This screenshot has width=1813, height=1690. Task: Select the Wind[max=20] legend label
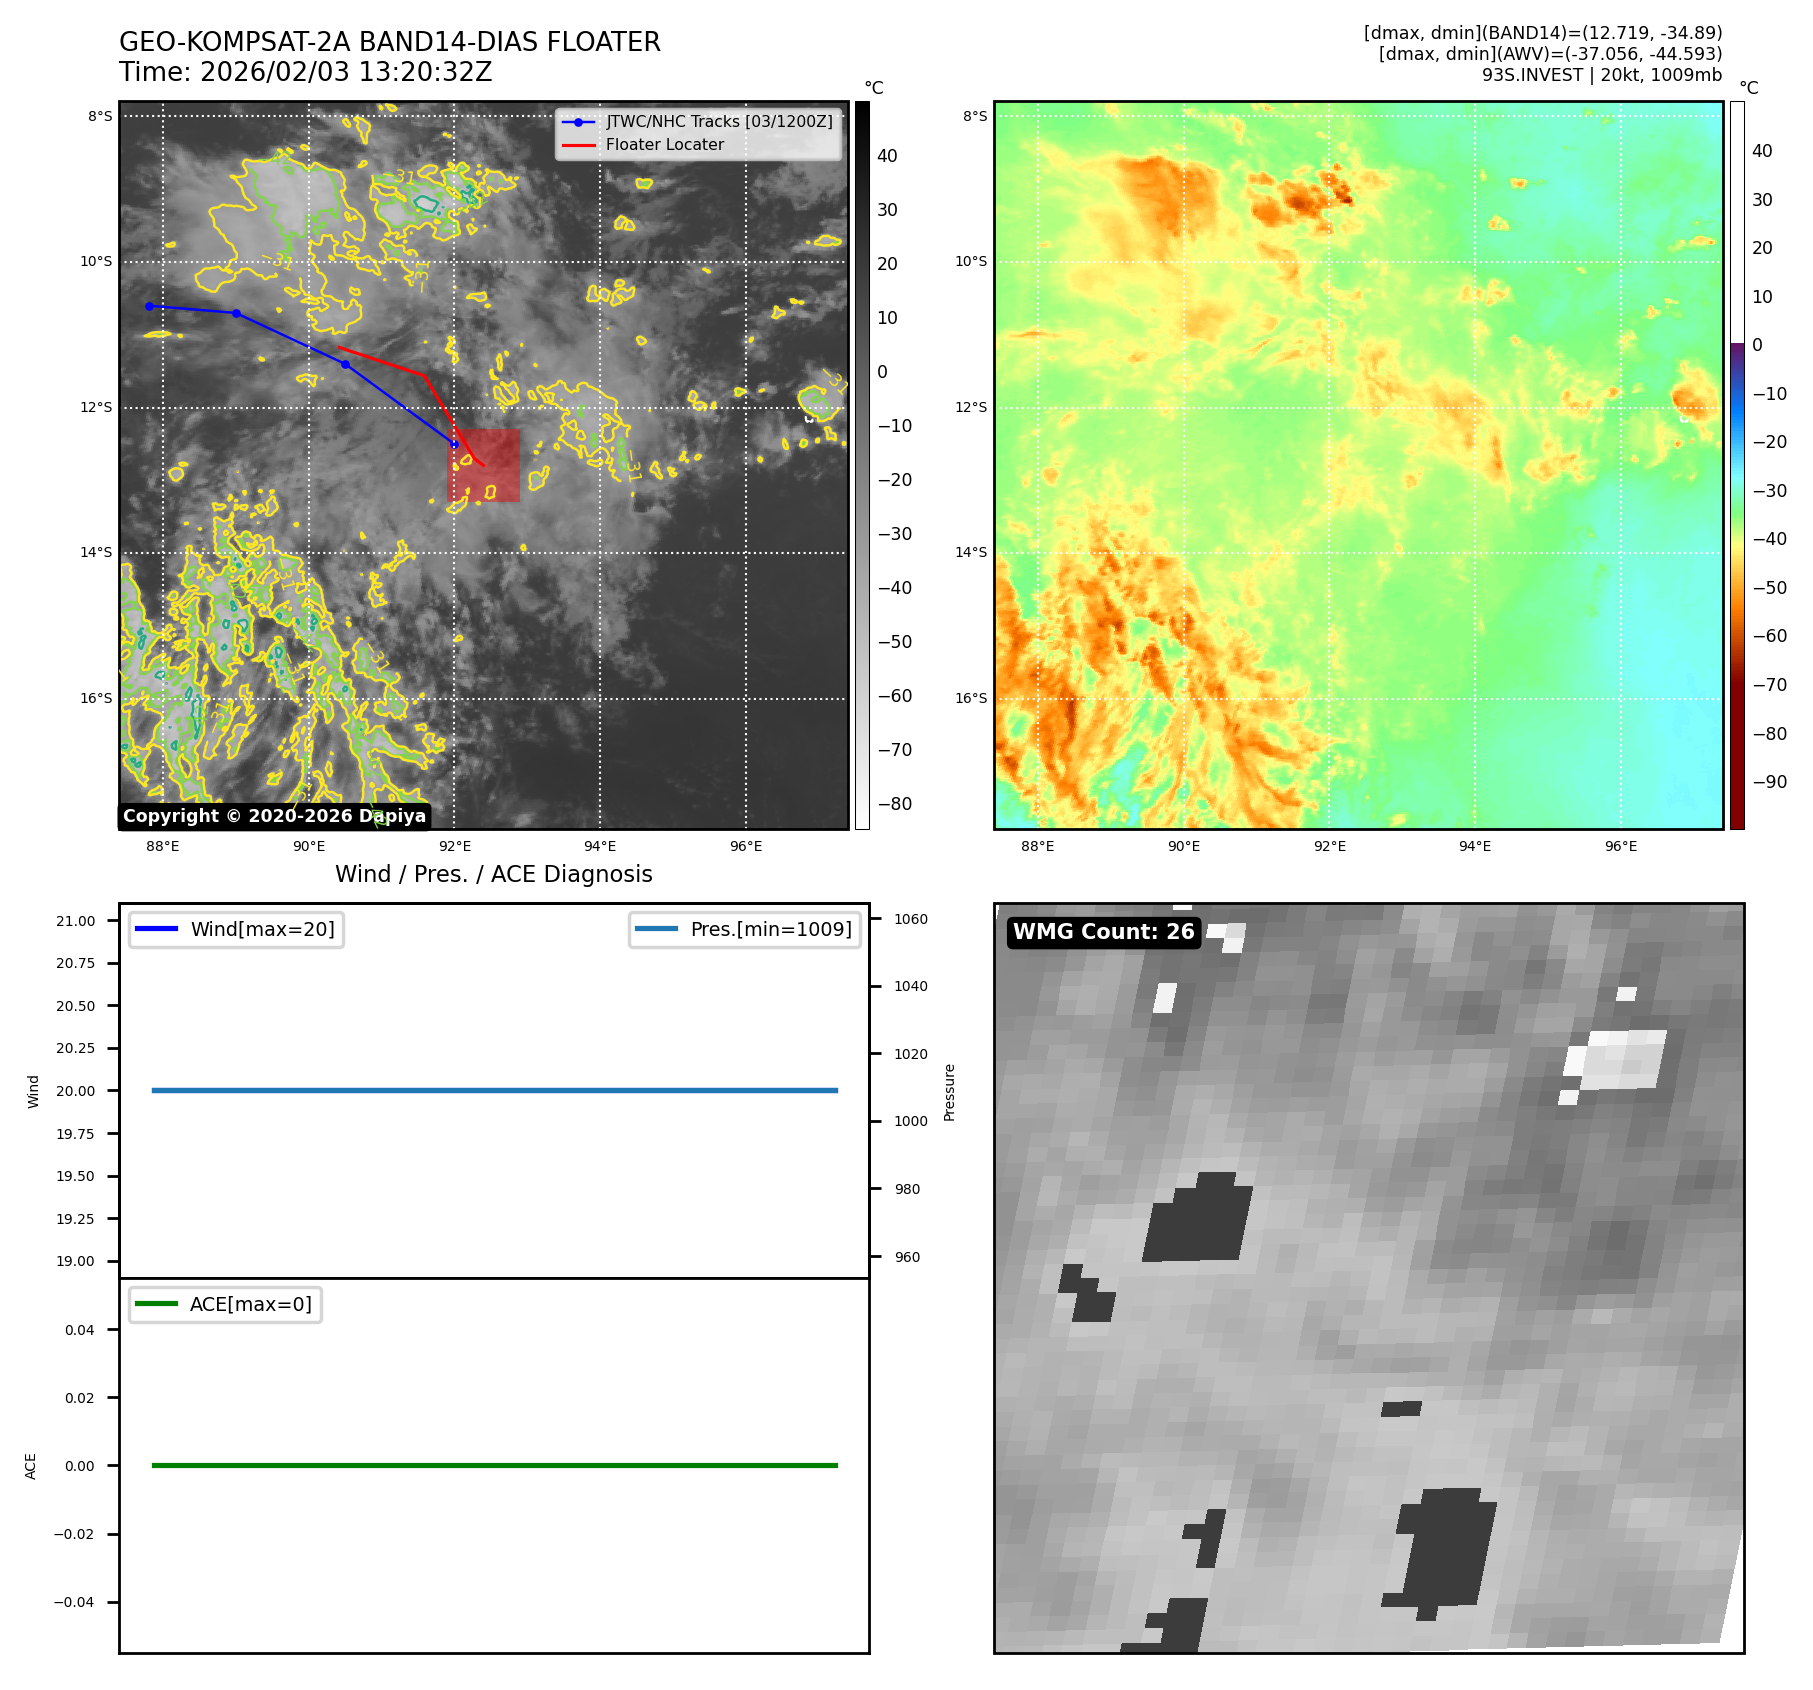coord(262,929)
